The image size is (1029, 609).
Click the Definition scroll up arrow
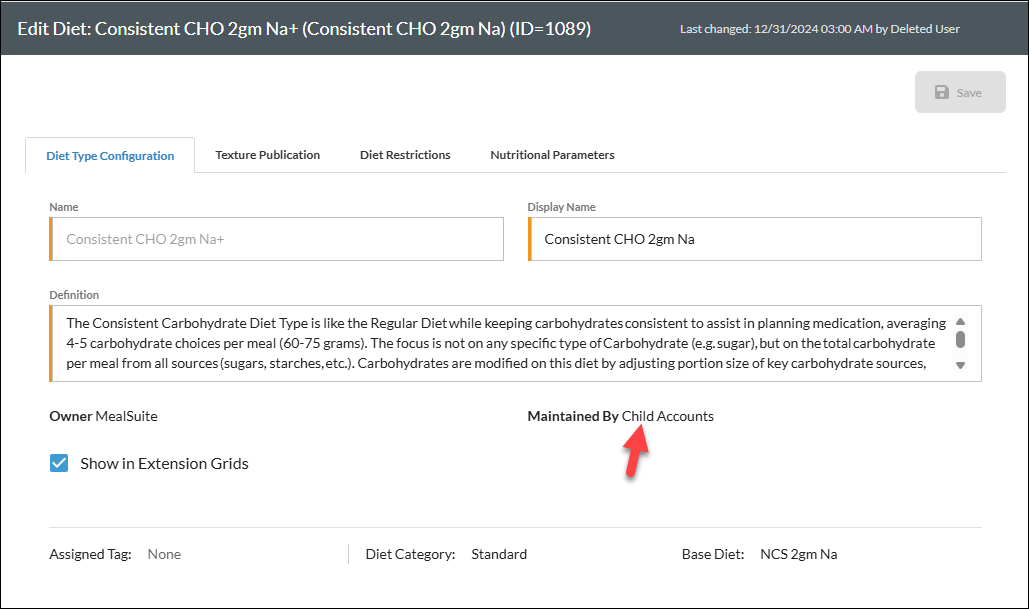pos(960,322)
